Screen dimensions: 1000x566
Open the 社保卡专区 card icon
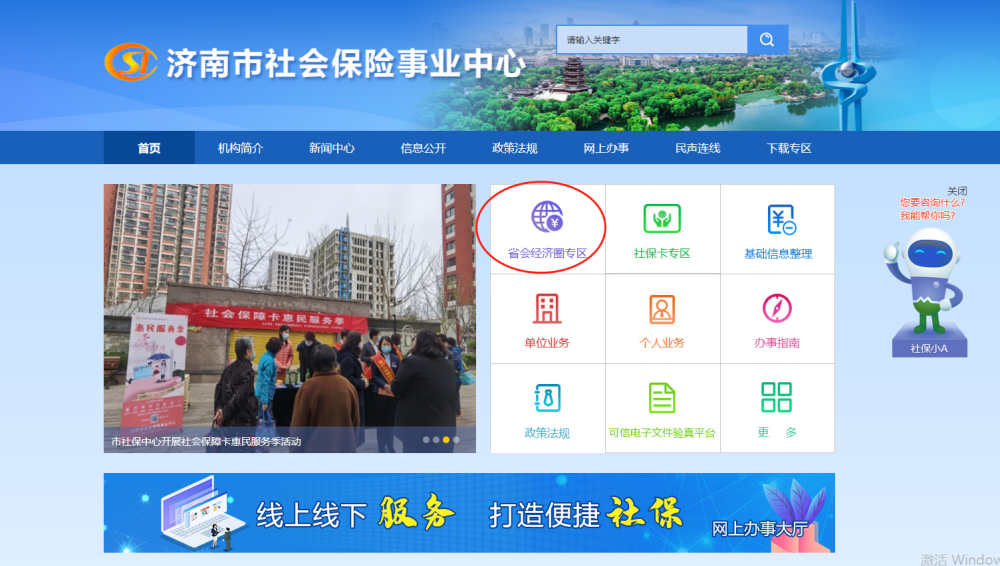(x=662, y=218)
